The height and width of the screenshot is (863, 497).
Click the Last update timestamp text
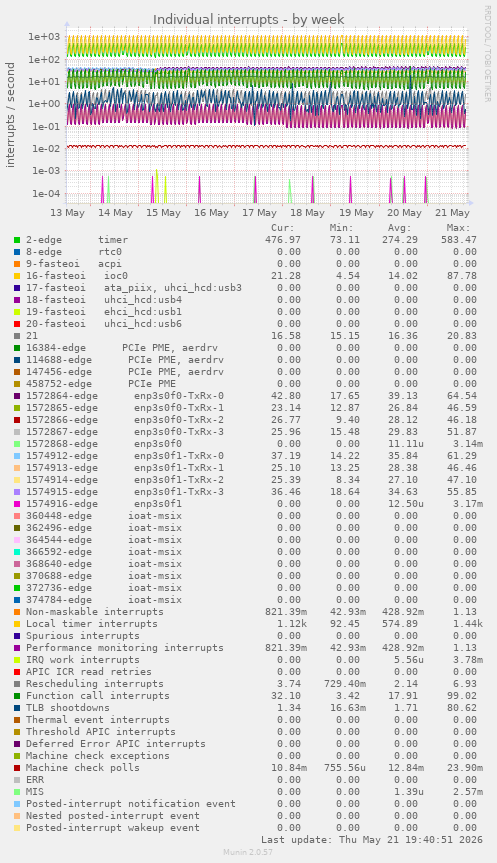372,840
